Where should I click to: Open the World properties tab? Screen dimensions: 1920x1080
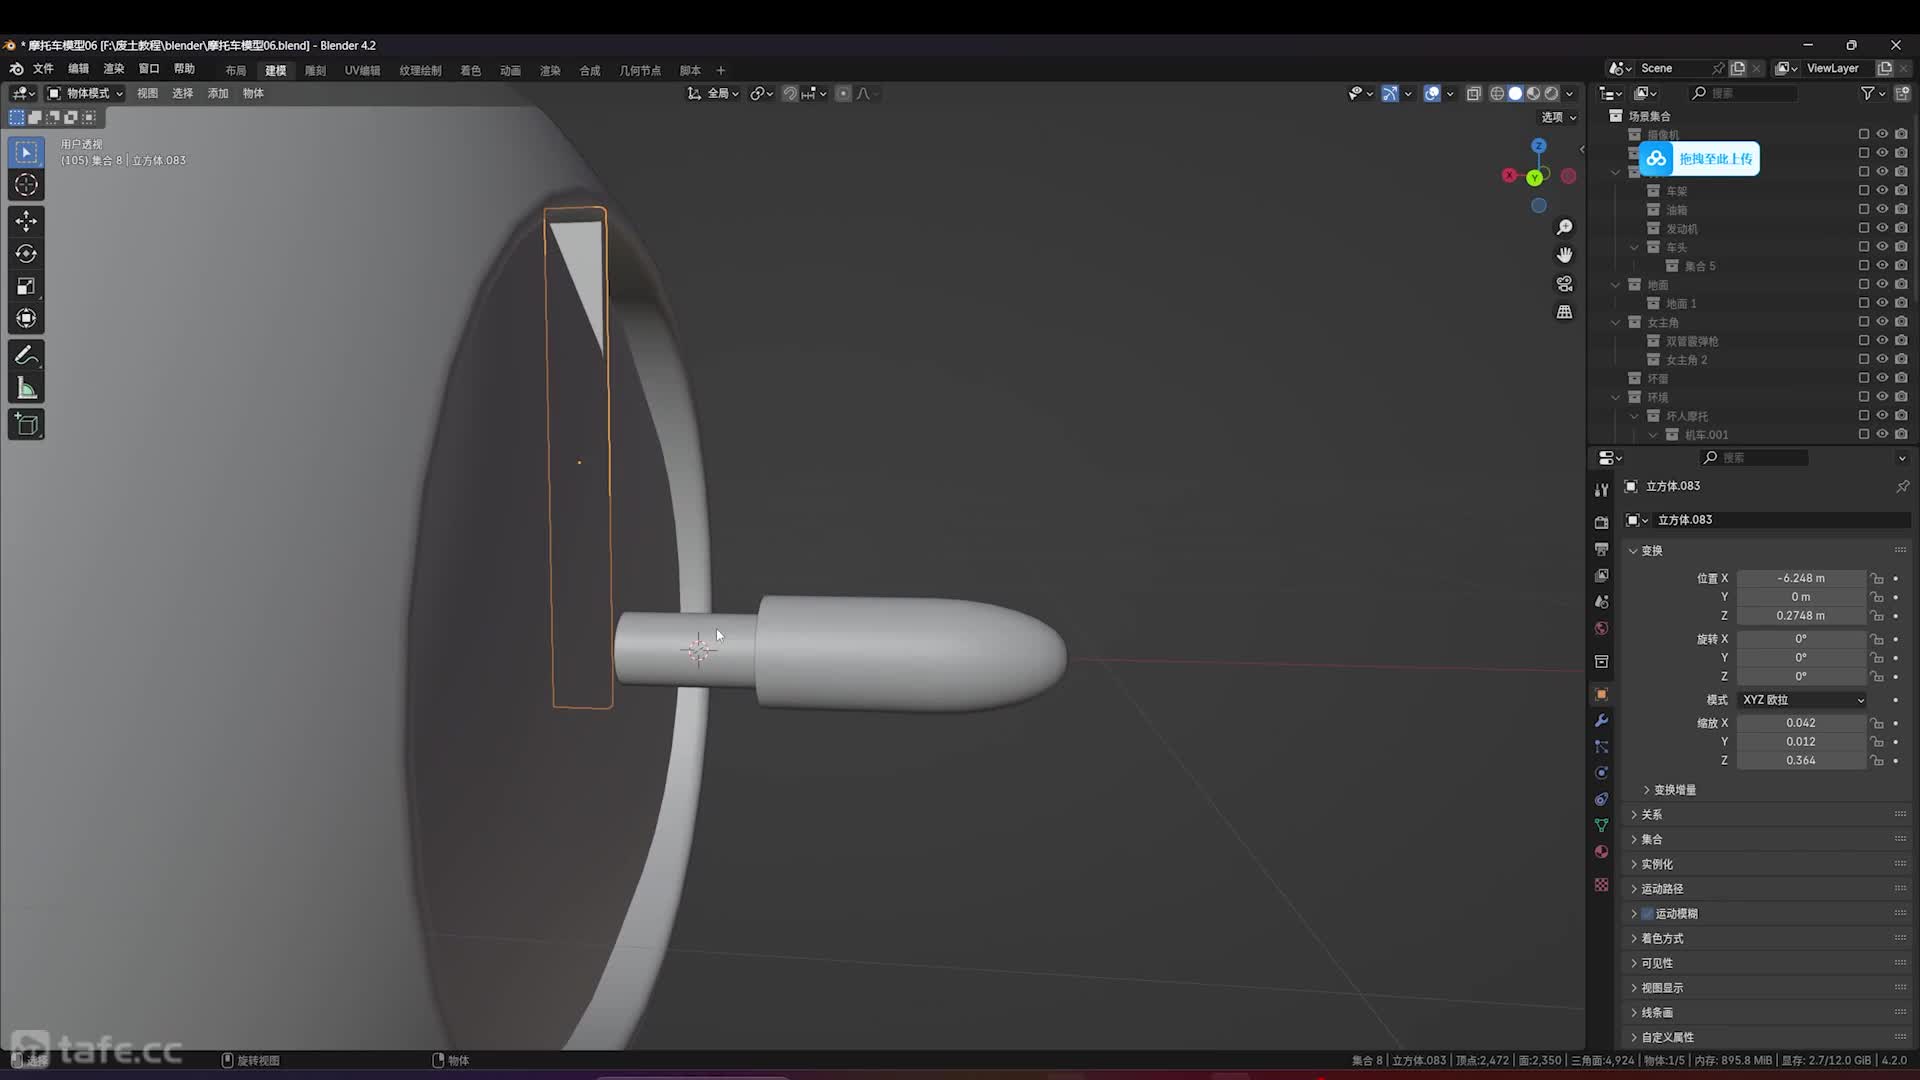click(1601, 628)
